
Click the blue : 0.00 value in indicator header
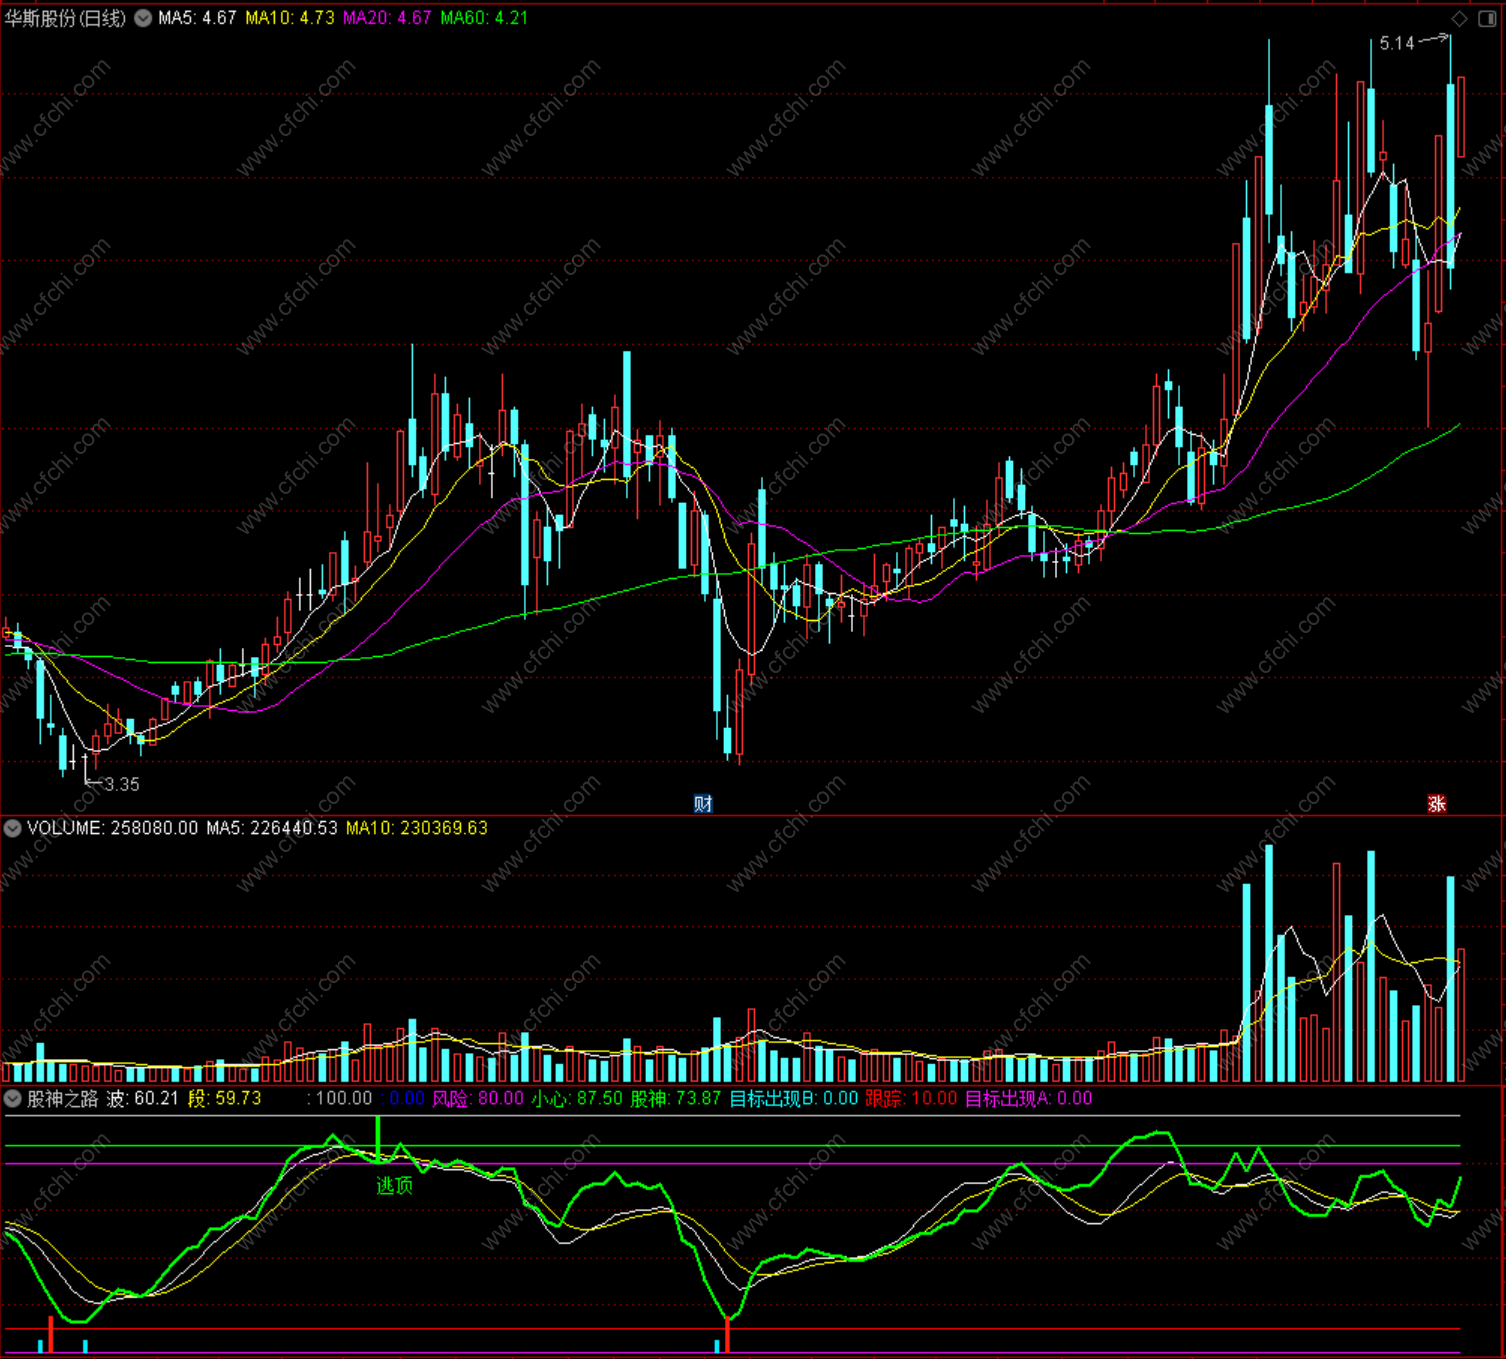403,1098
